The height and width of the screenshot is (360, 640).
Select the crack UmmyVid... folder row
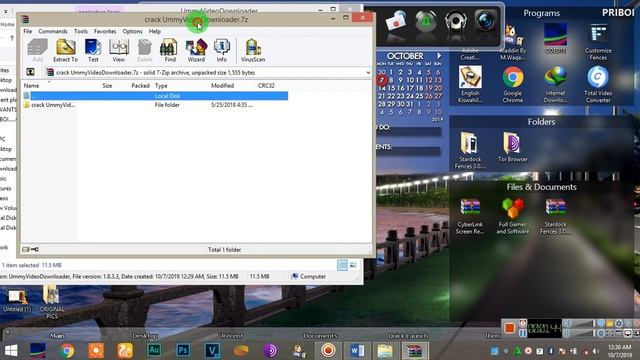click(155, 105)
